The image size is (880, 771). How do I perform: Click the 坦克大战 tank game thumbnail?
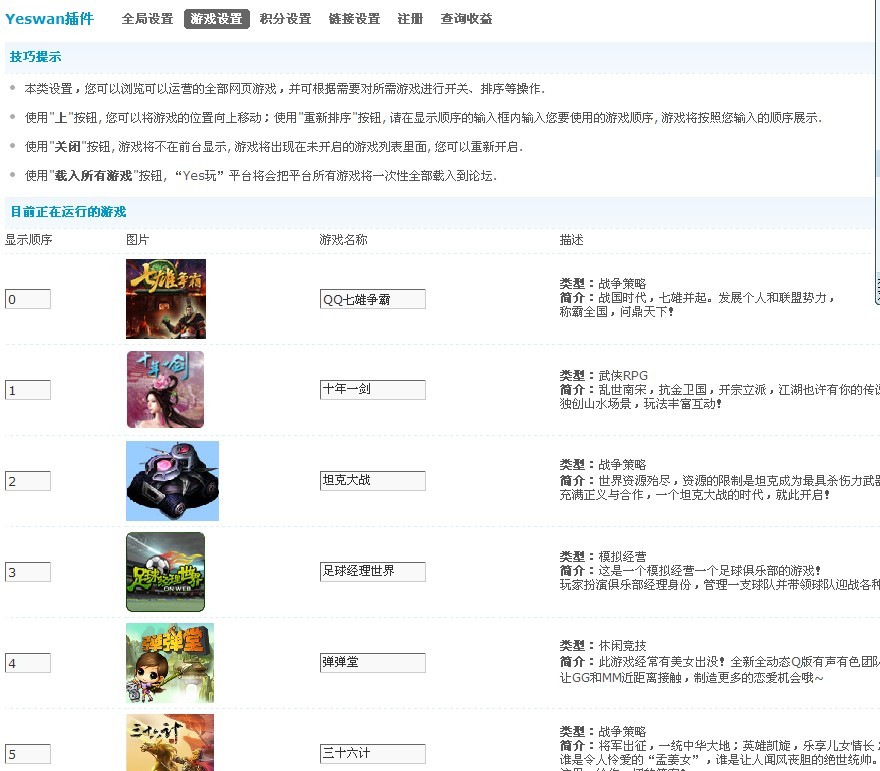pos(172,481)
